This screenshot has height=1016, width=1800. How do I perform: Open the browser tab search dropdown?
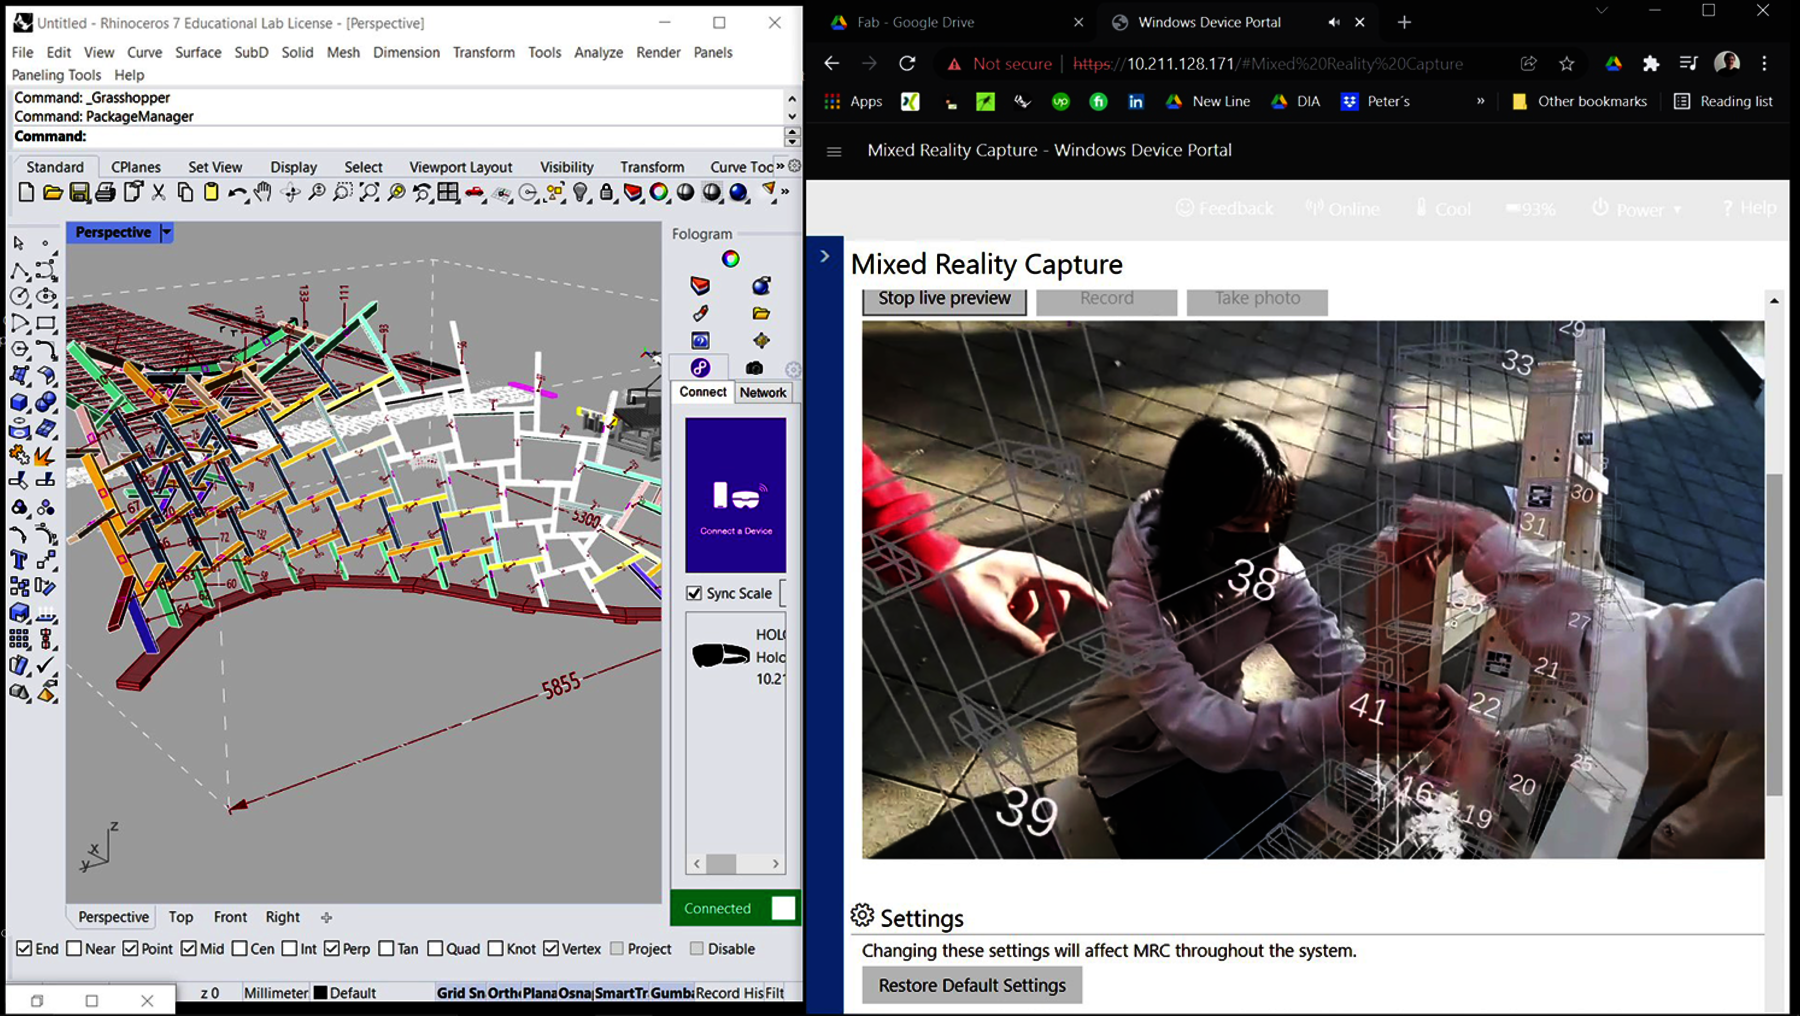(1602, 11)
